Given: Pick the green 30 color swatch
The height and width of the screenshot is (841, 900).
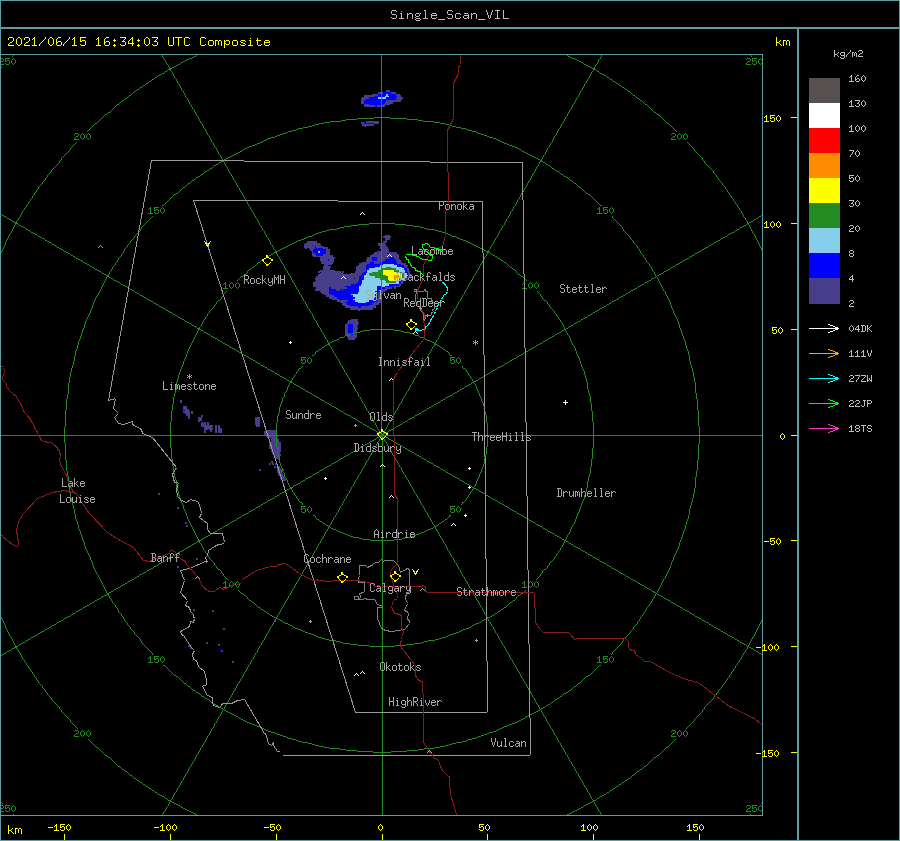Looking at the screenshot, I should pos(824,215).
